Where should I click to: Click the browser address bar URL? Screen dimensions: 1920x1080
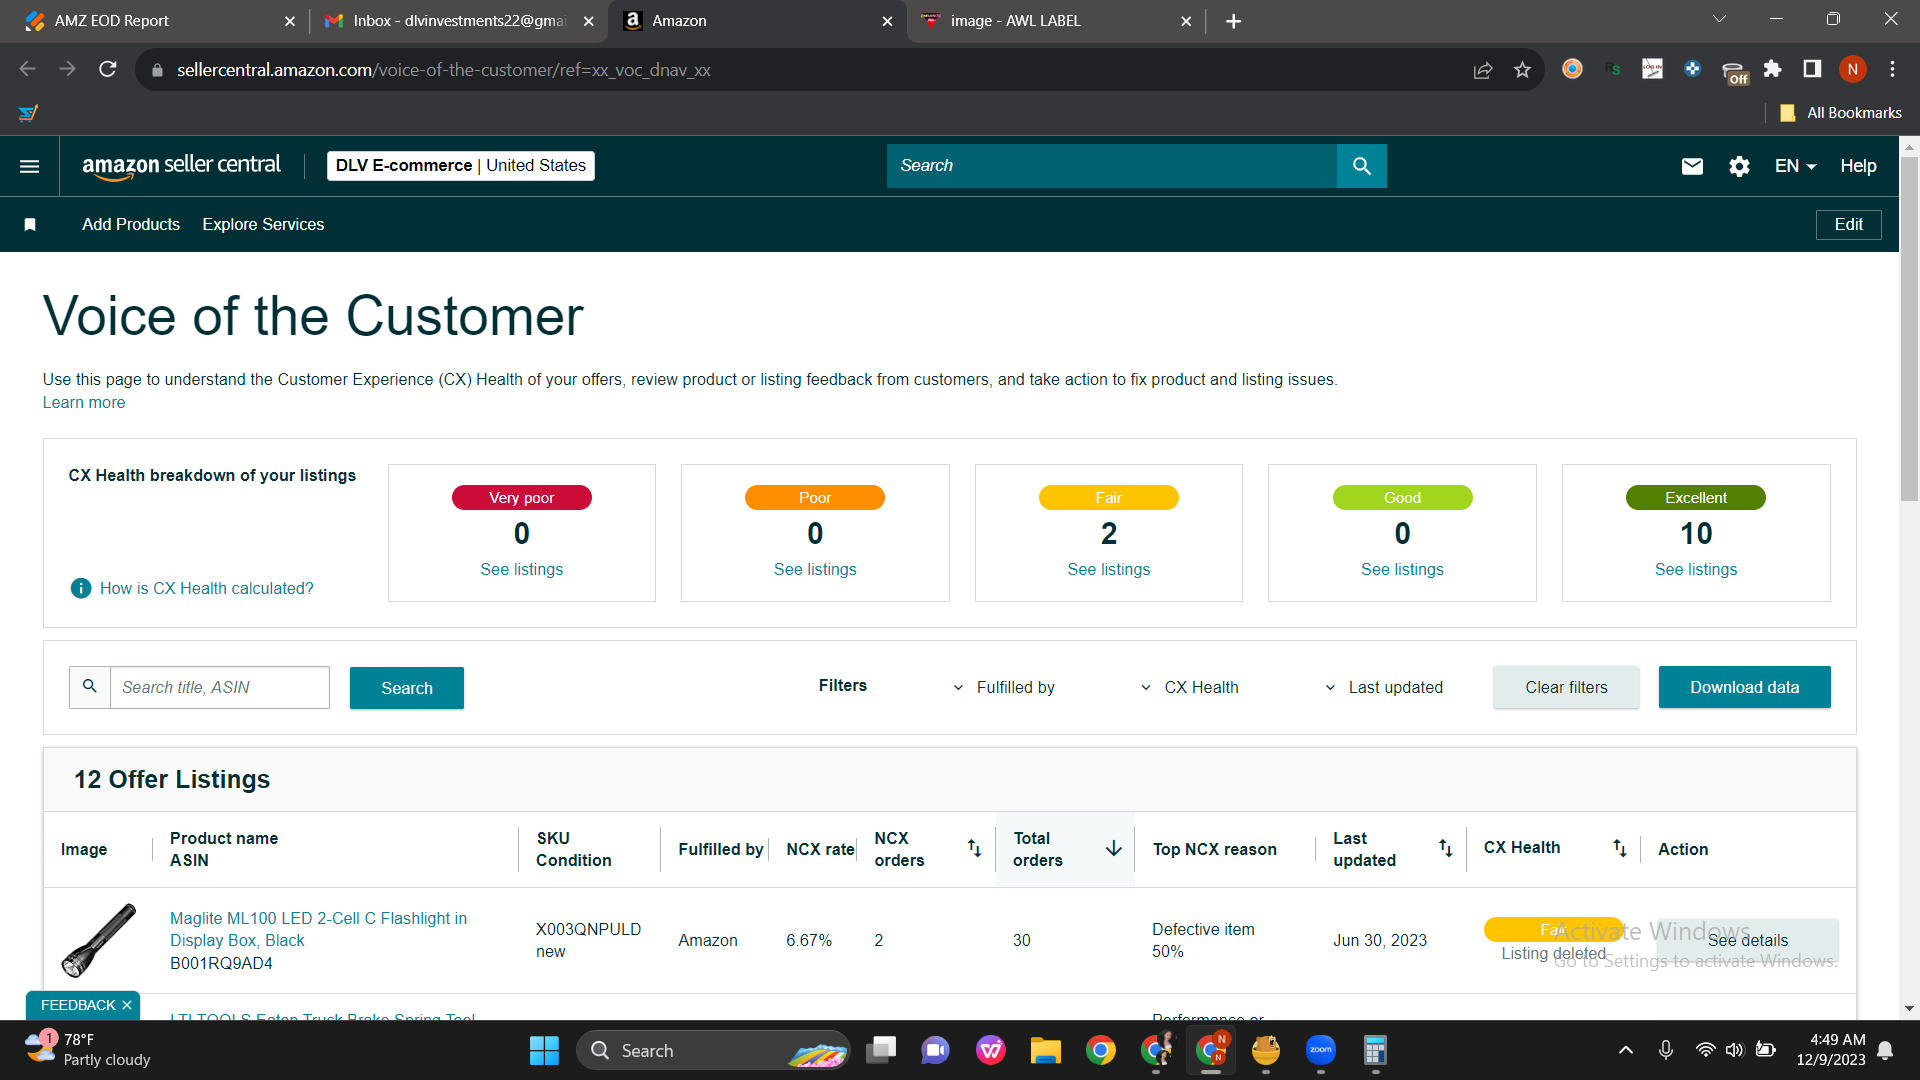pyautogui.click(x=443, y=70)
